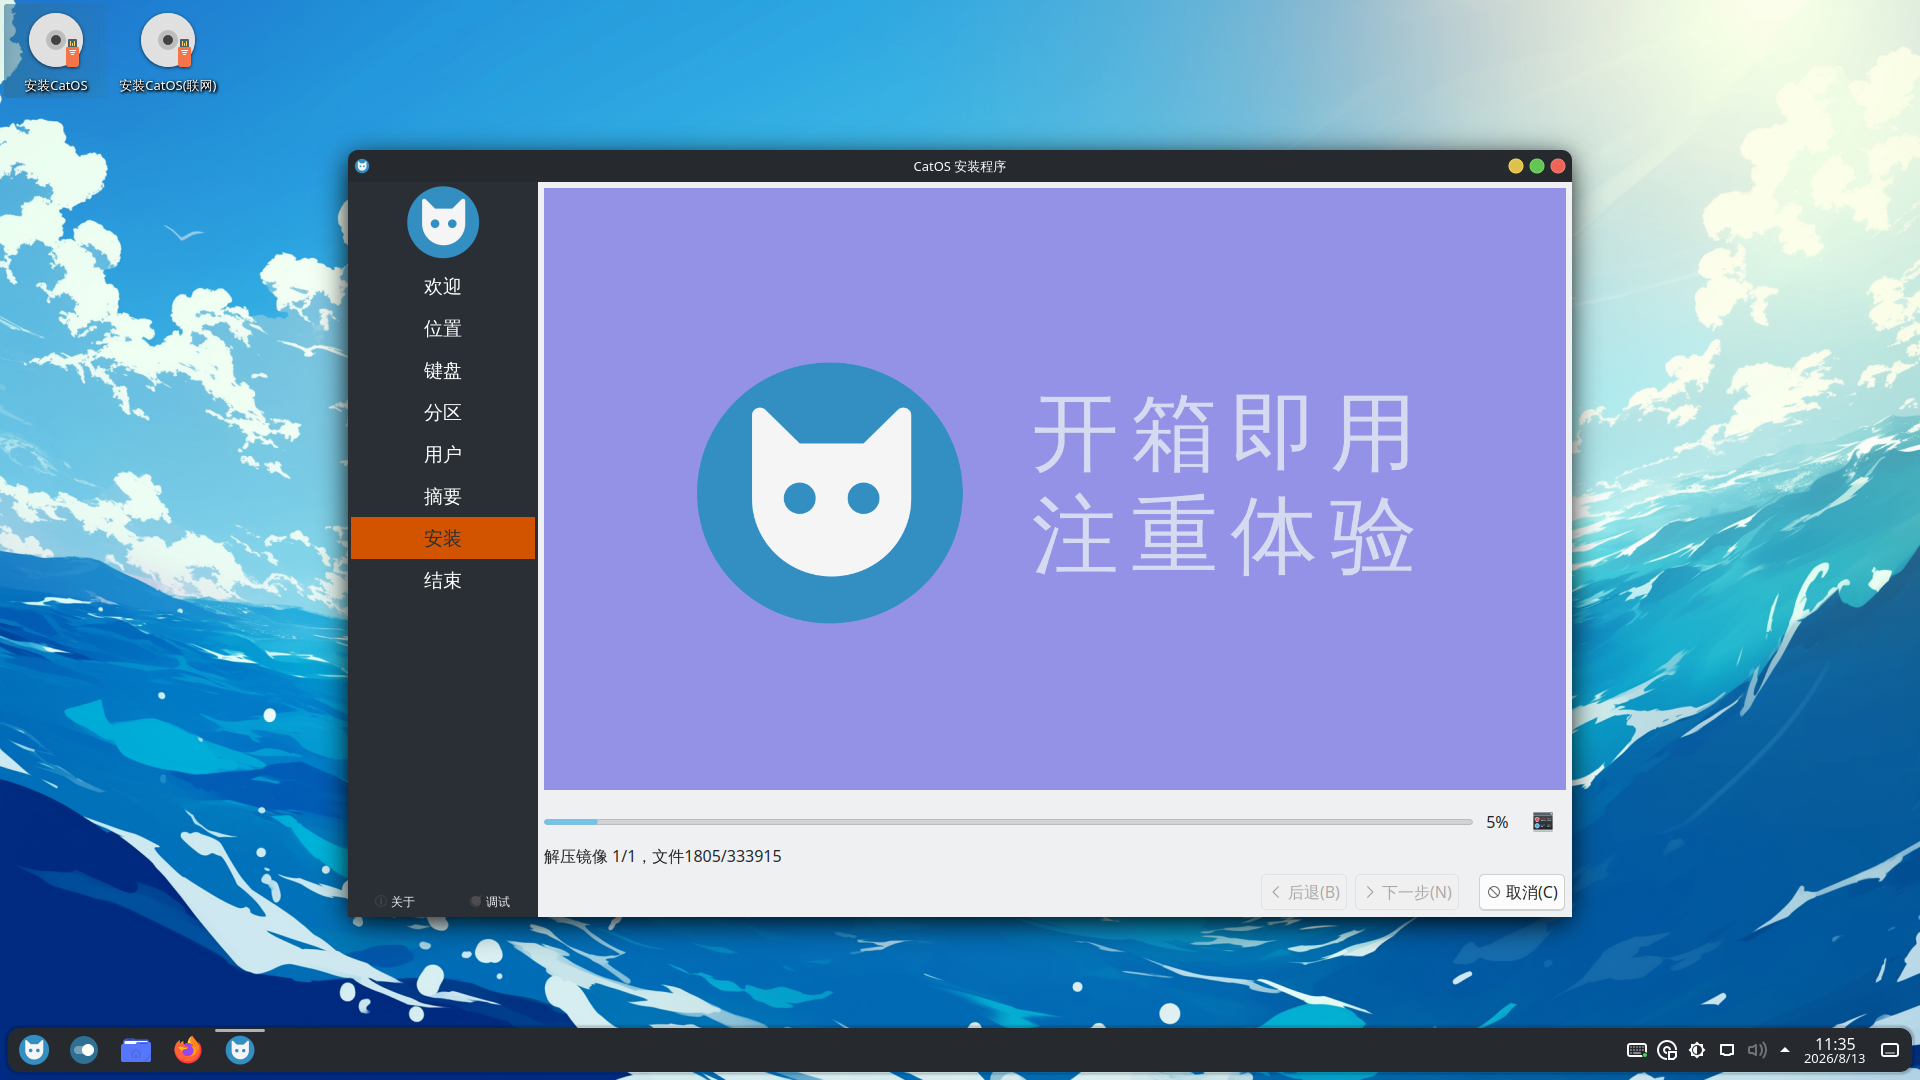Select the 结束 step in sidebar
Screen dimensions: 1920x1080
pos(443,581)
